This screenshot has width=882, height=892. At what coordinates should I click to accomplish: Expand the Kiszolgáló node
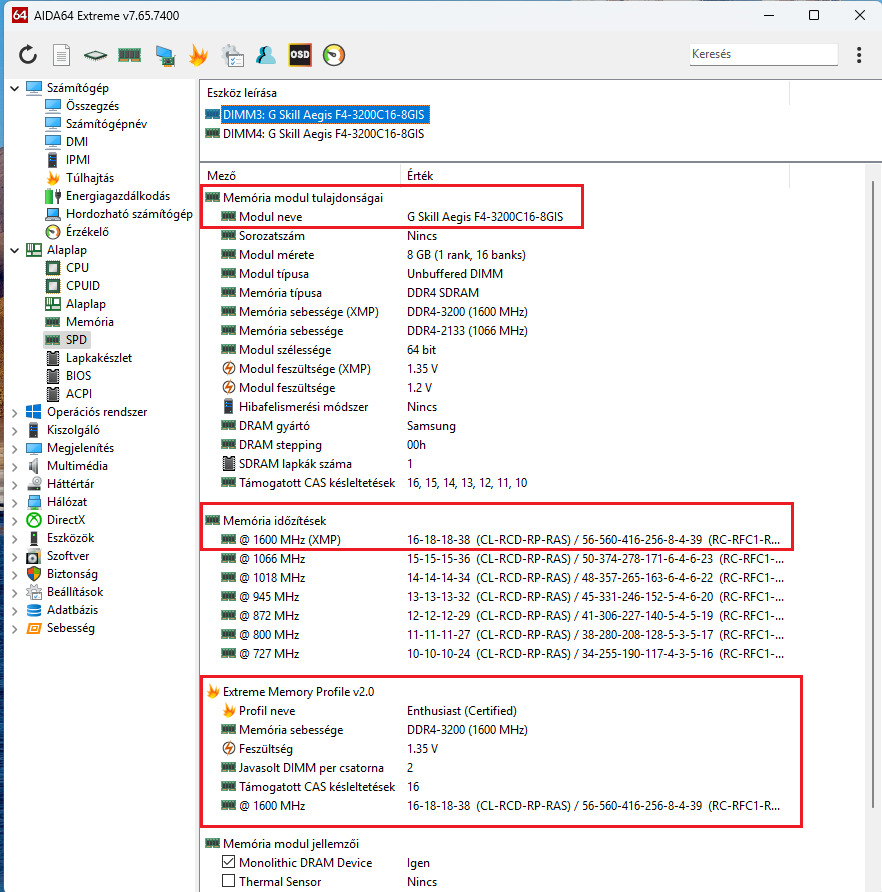[15, 431]
